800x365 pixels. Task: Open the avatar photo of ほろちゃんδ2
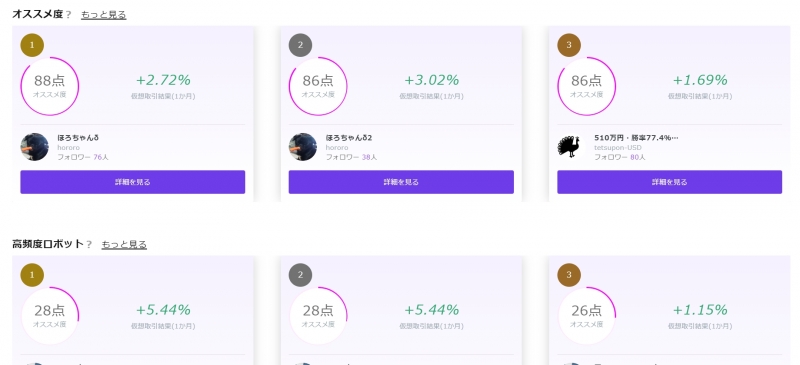[x=303, y=147]
